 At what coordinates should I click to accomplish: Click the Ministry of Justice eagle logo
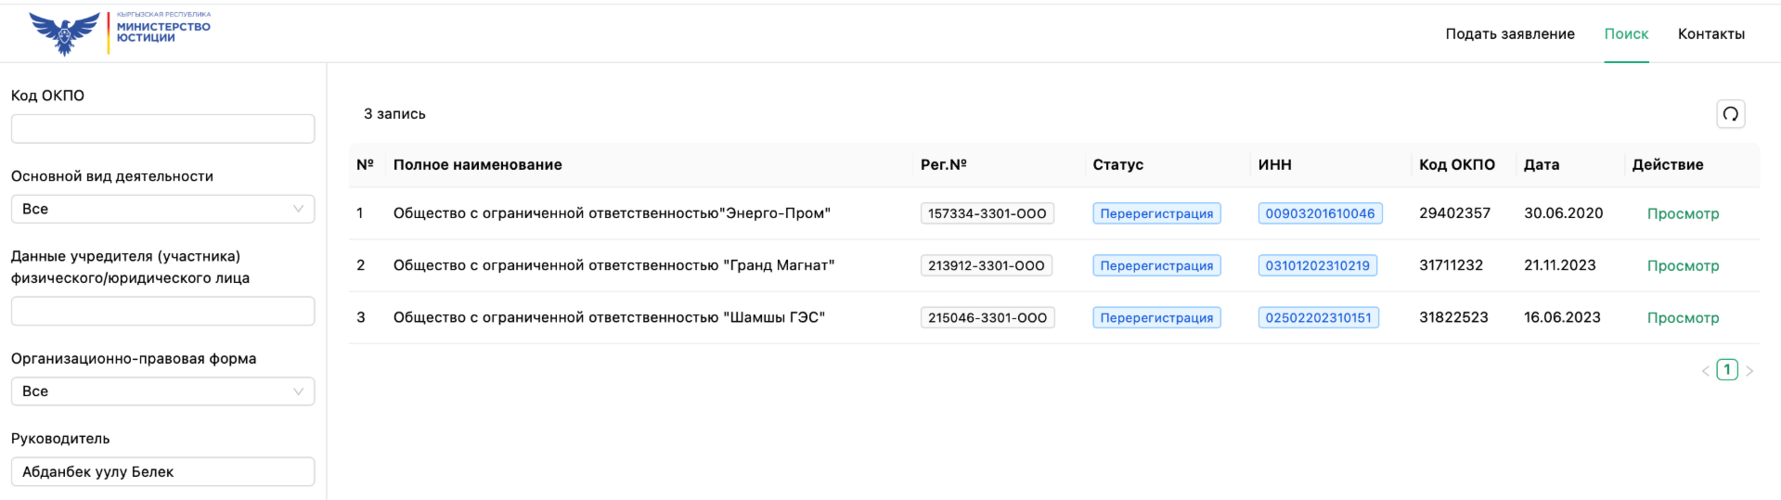[65, 33]
